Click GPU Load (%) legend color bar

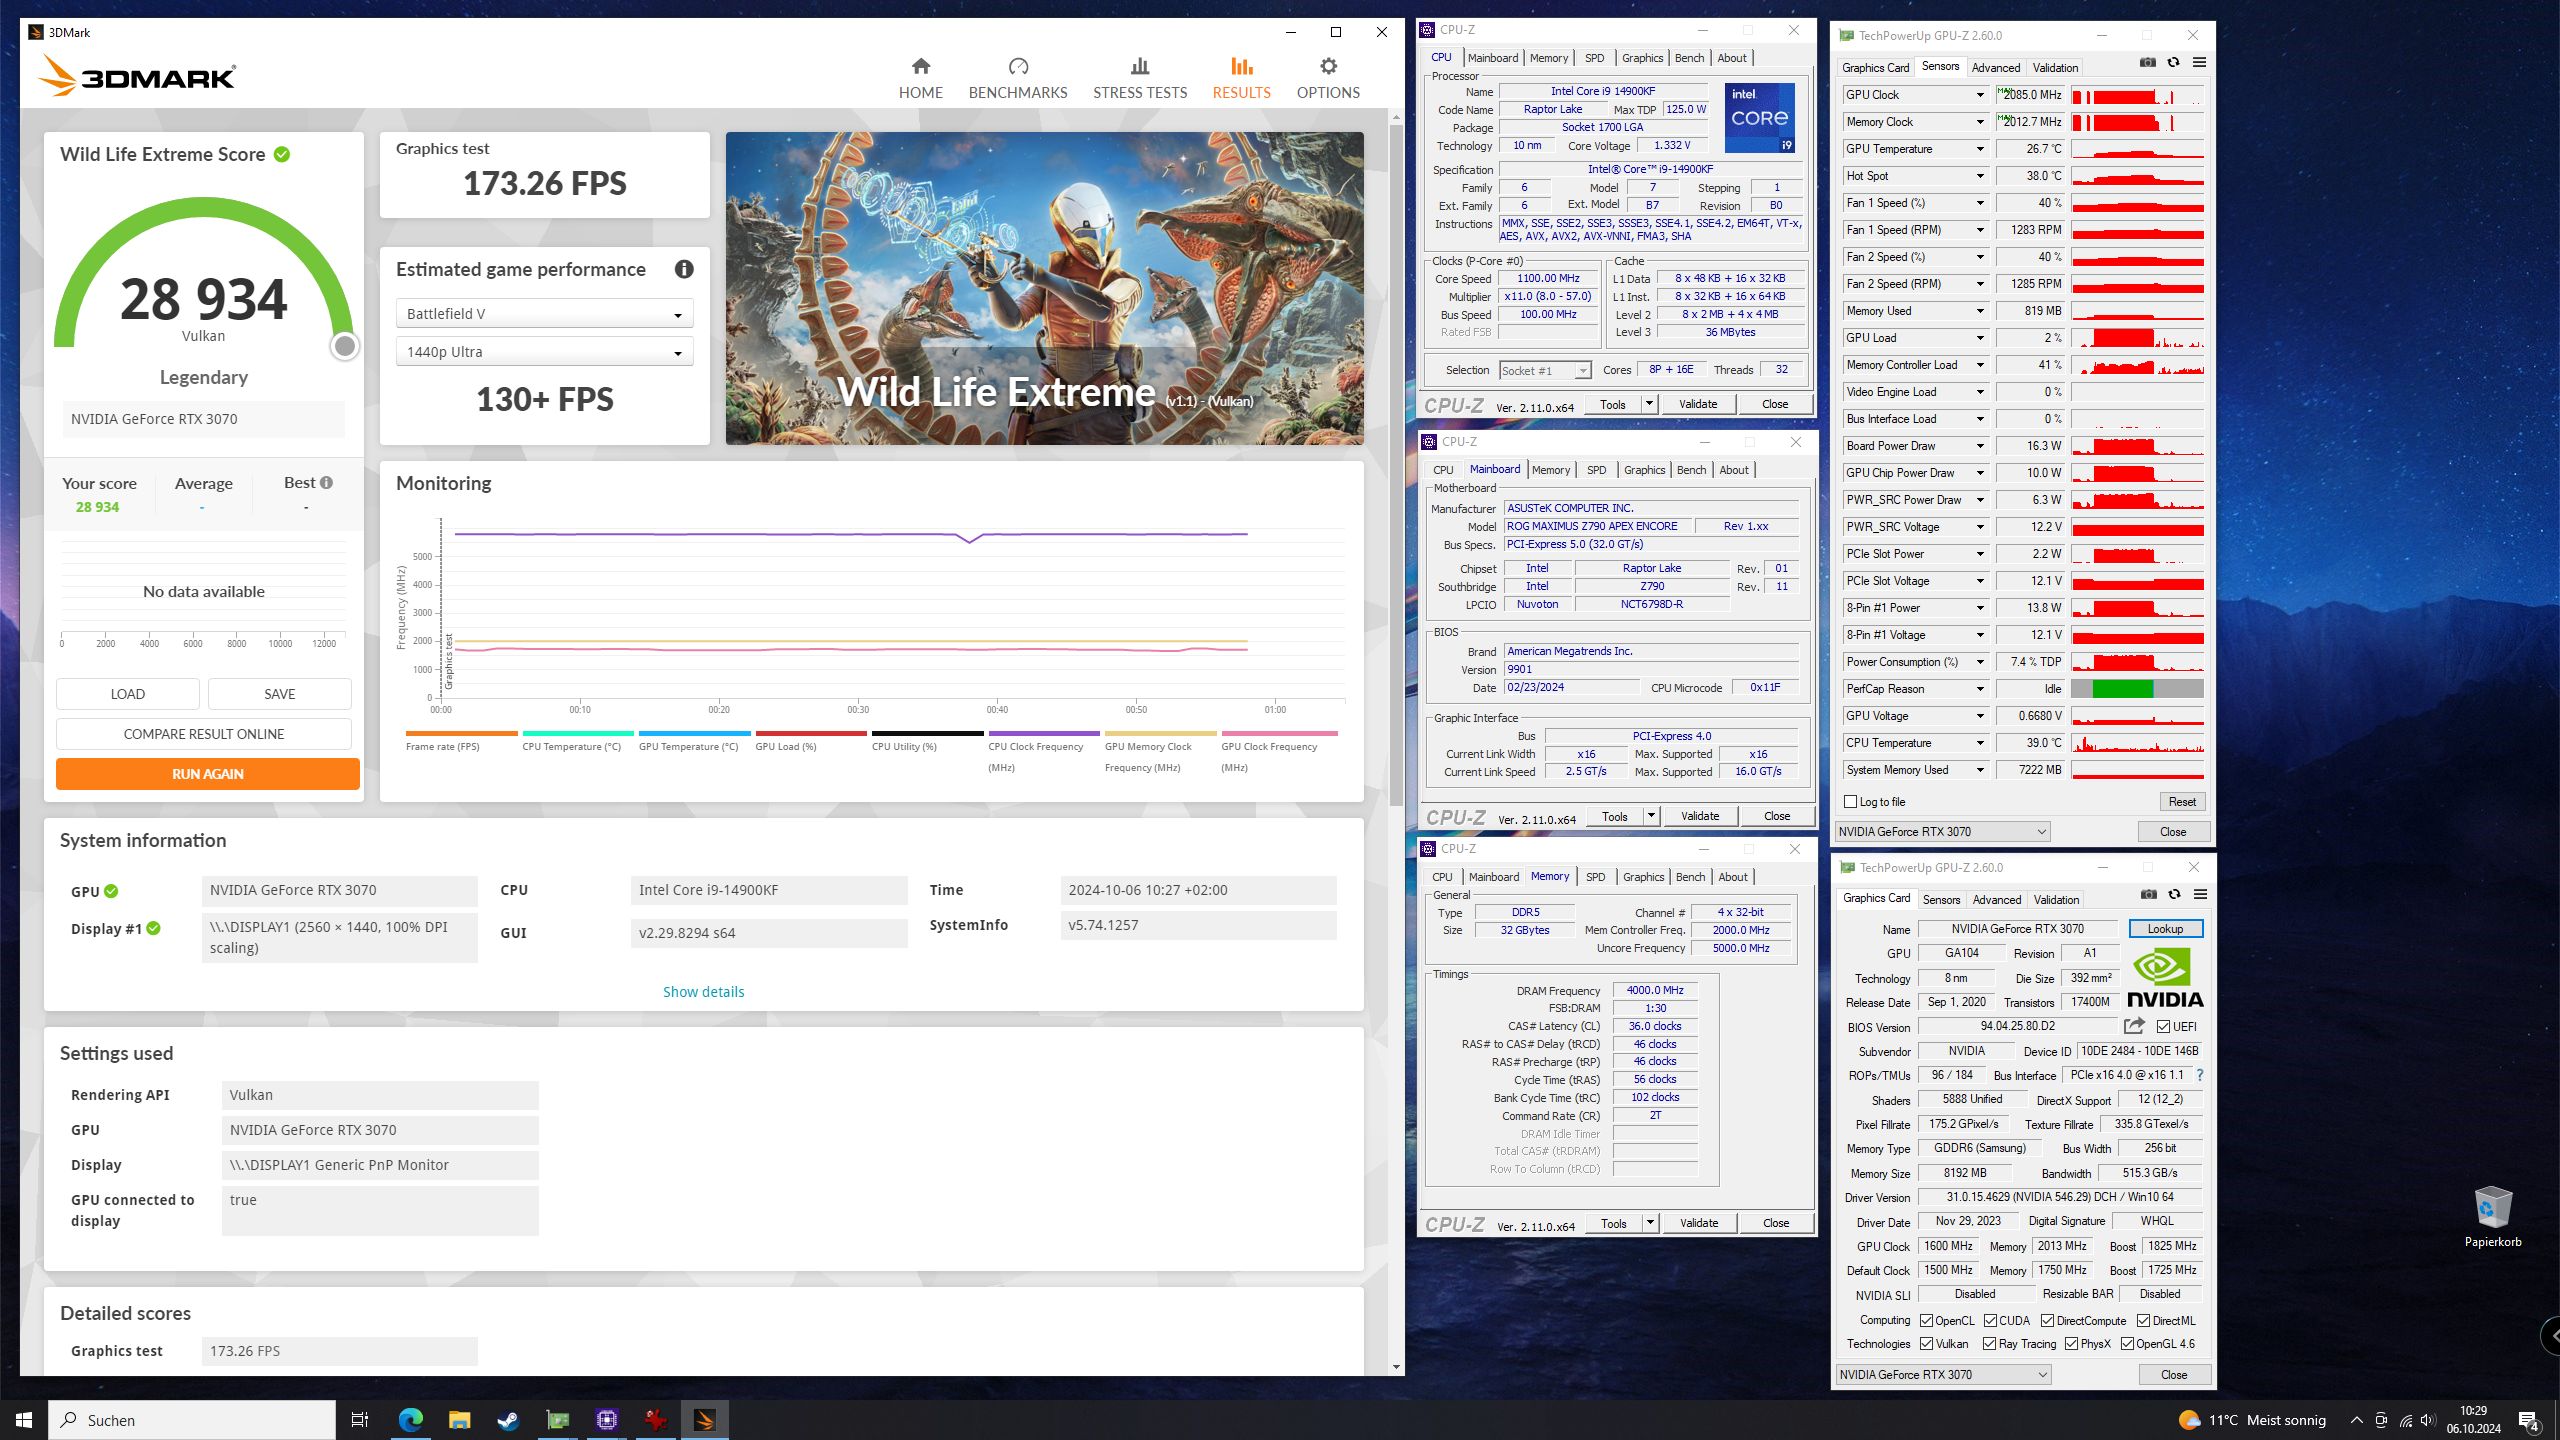(x=810, y=734)
